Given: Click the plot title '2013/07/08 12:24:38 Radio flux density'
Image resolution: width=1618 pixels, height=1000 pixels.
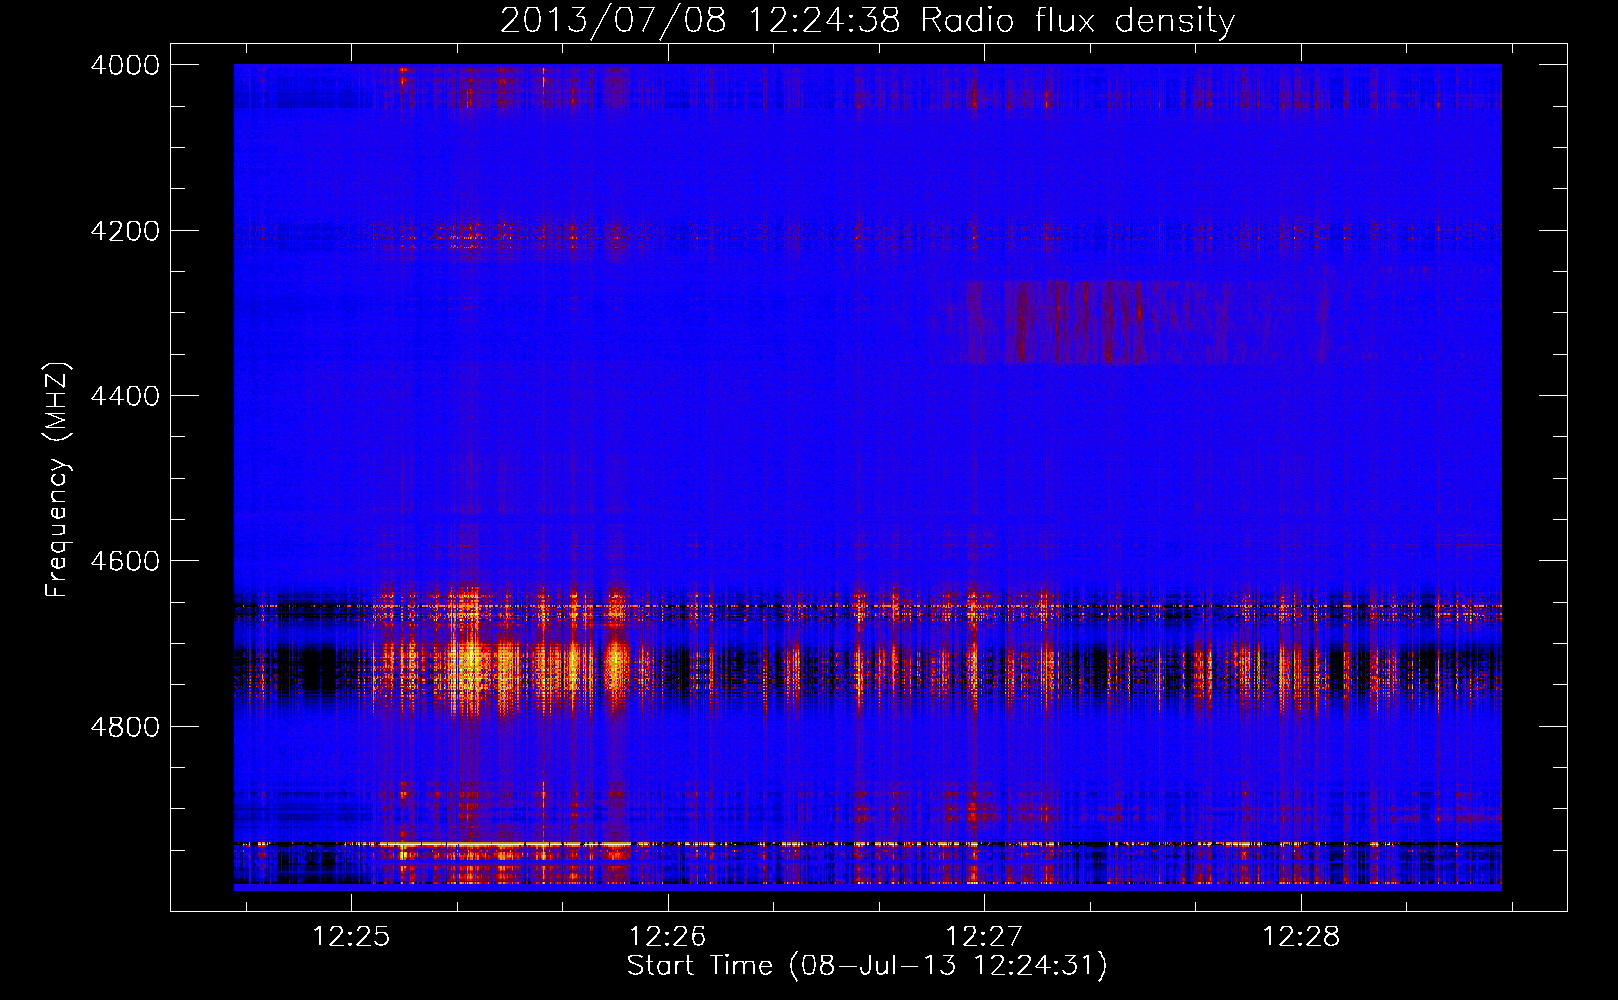Looking at the screenshot, I should 867,20.
